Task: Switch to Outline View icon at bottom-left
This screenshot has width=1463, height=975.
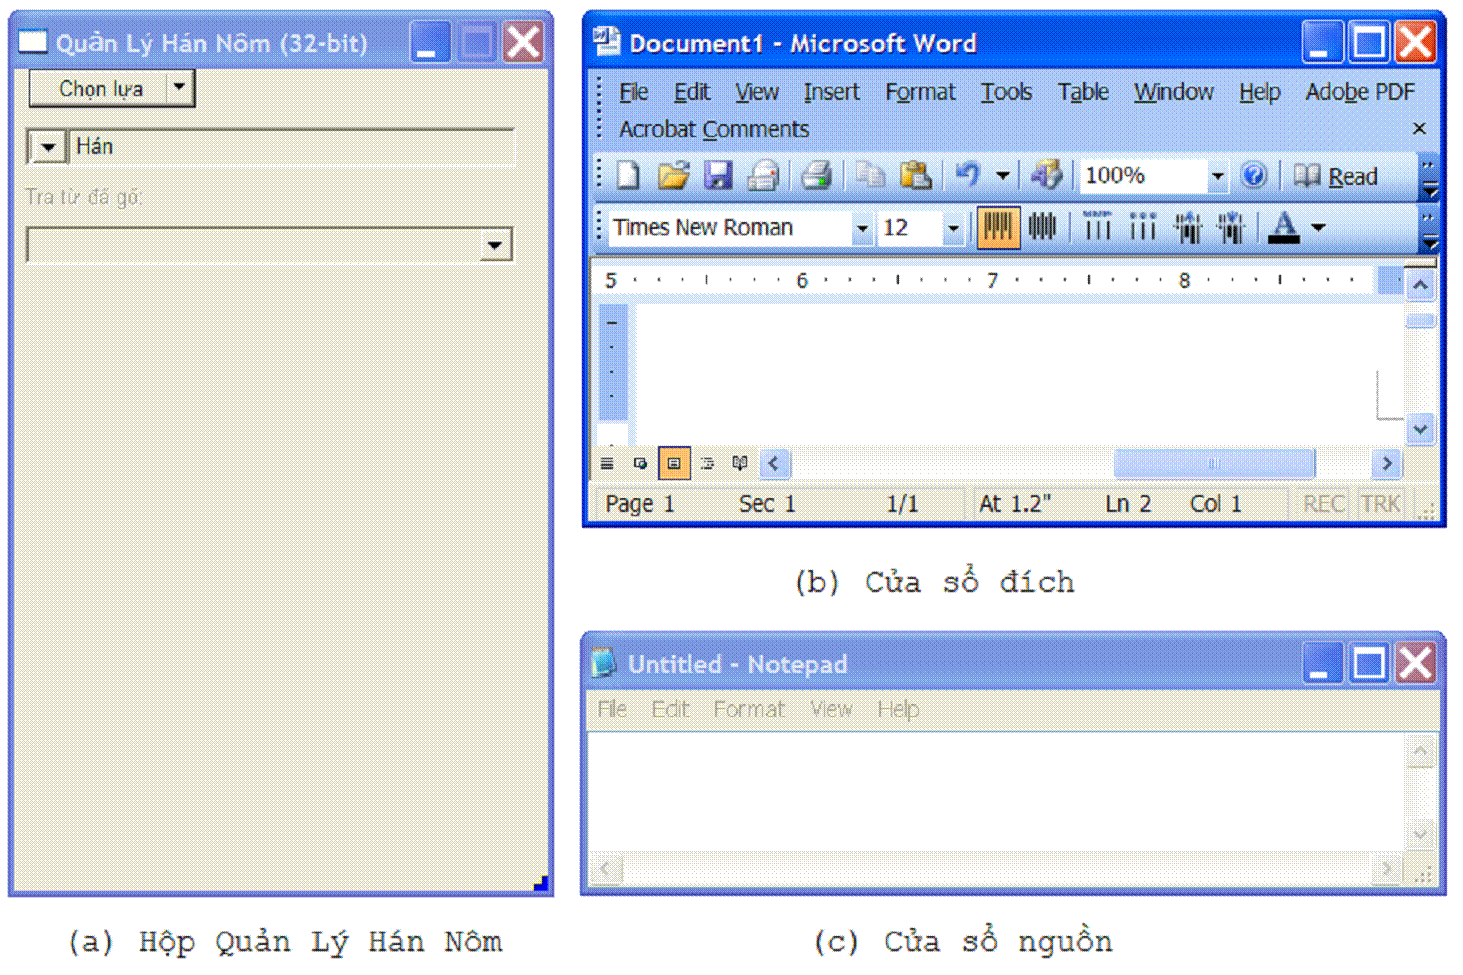Action: pos(707,463)
